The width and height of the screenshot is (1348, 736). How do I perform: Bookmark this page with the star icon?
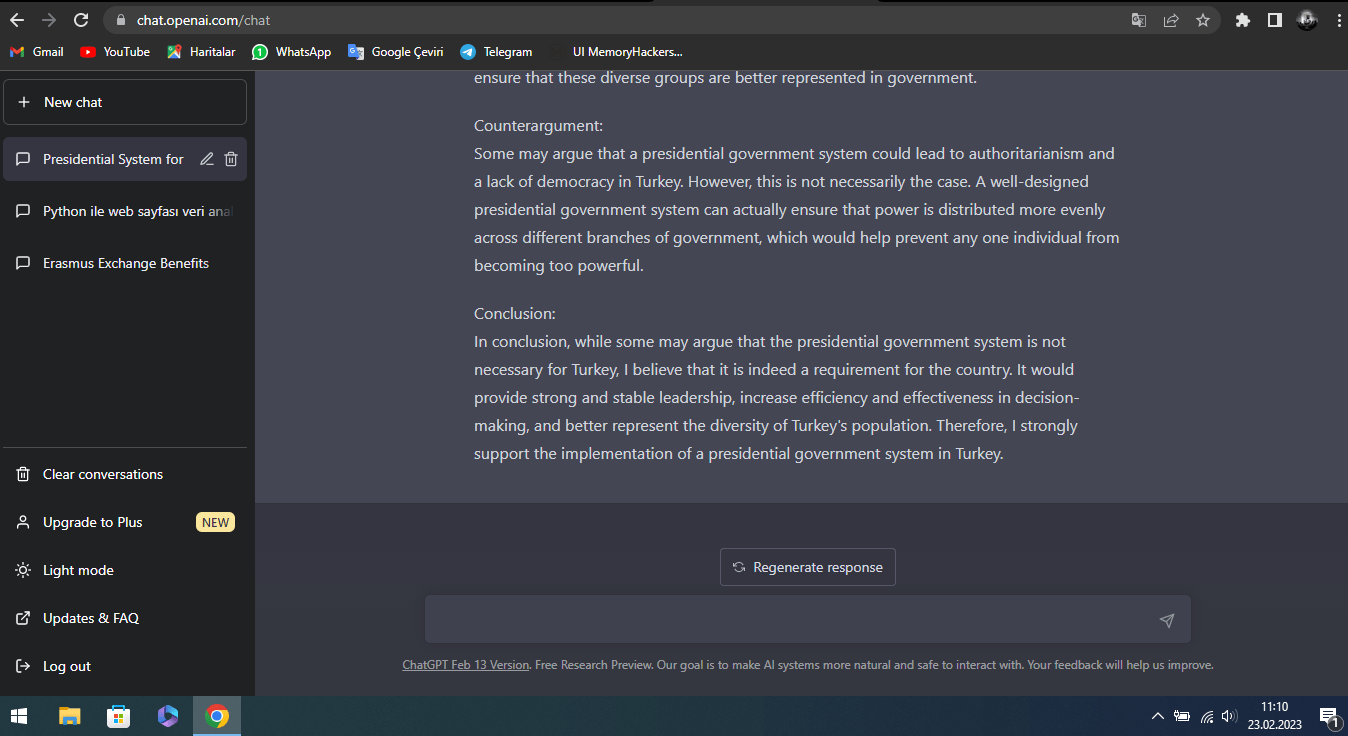[x=1203, y=20]
